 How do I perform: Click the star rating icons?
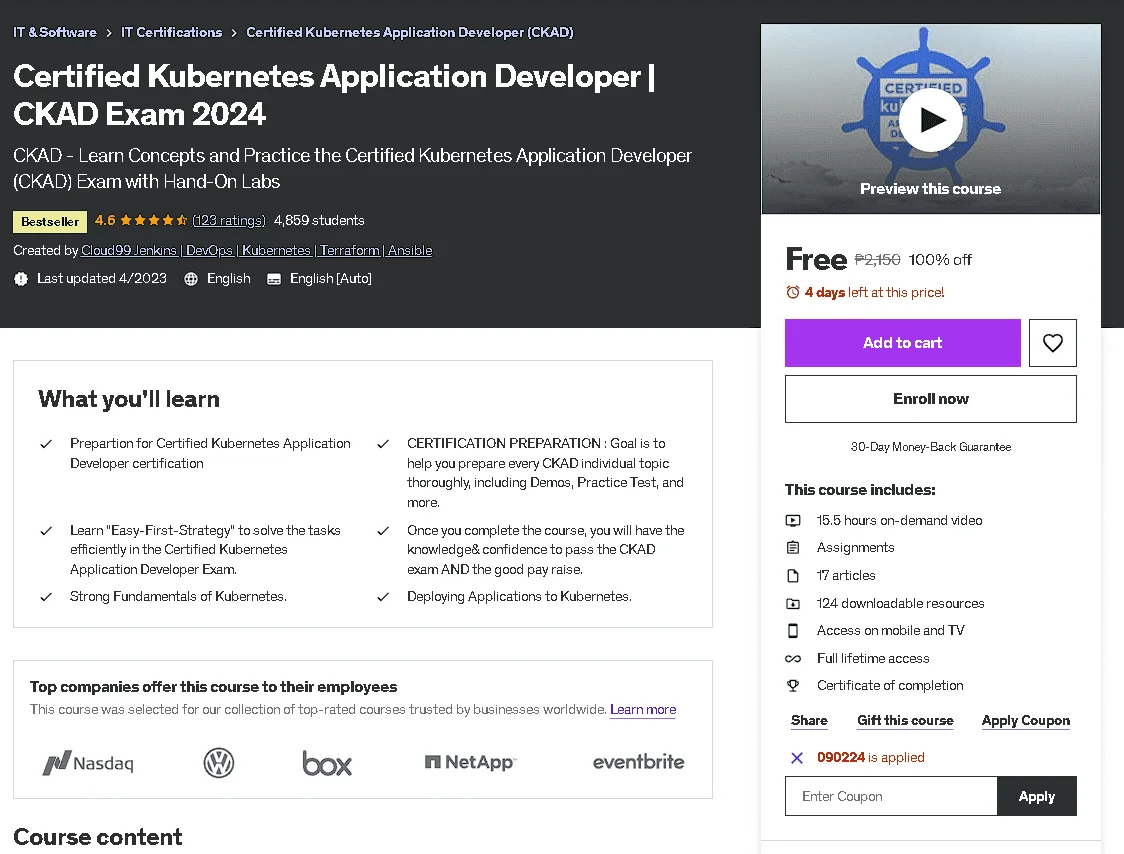pos(154,221)
